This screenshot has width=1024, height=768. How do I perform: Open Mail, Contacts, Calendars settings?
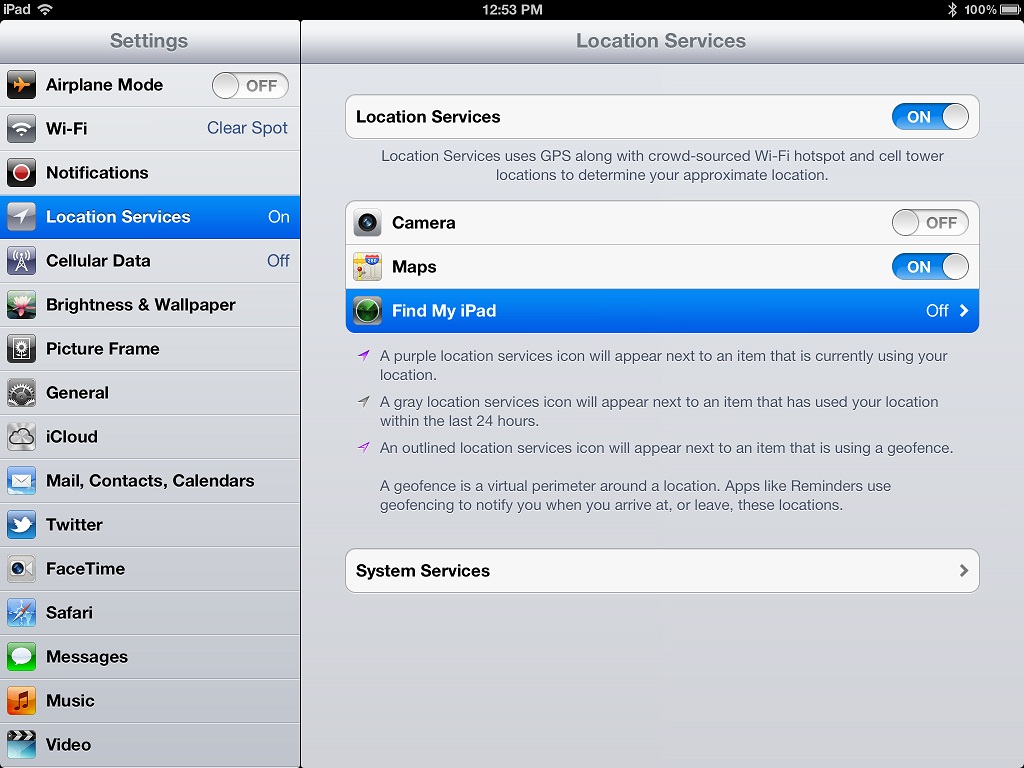pyautogui.click(x=150, y=481)
